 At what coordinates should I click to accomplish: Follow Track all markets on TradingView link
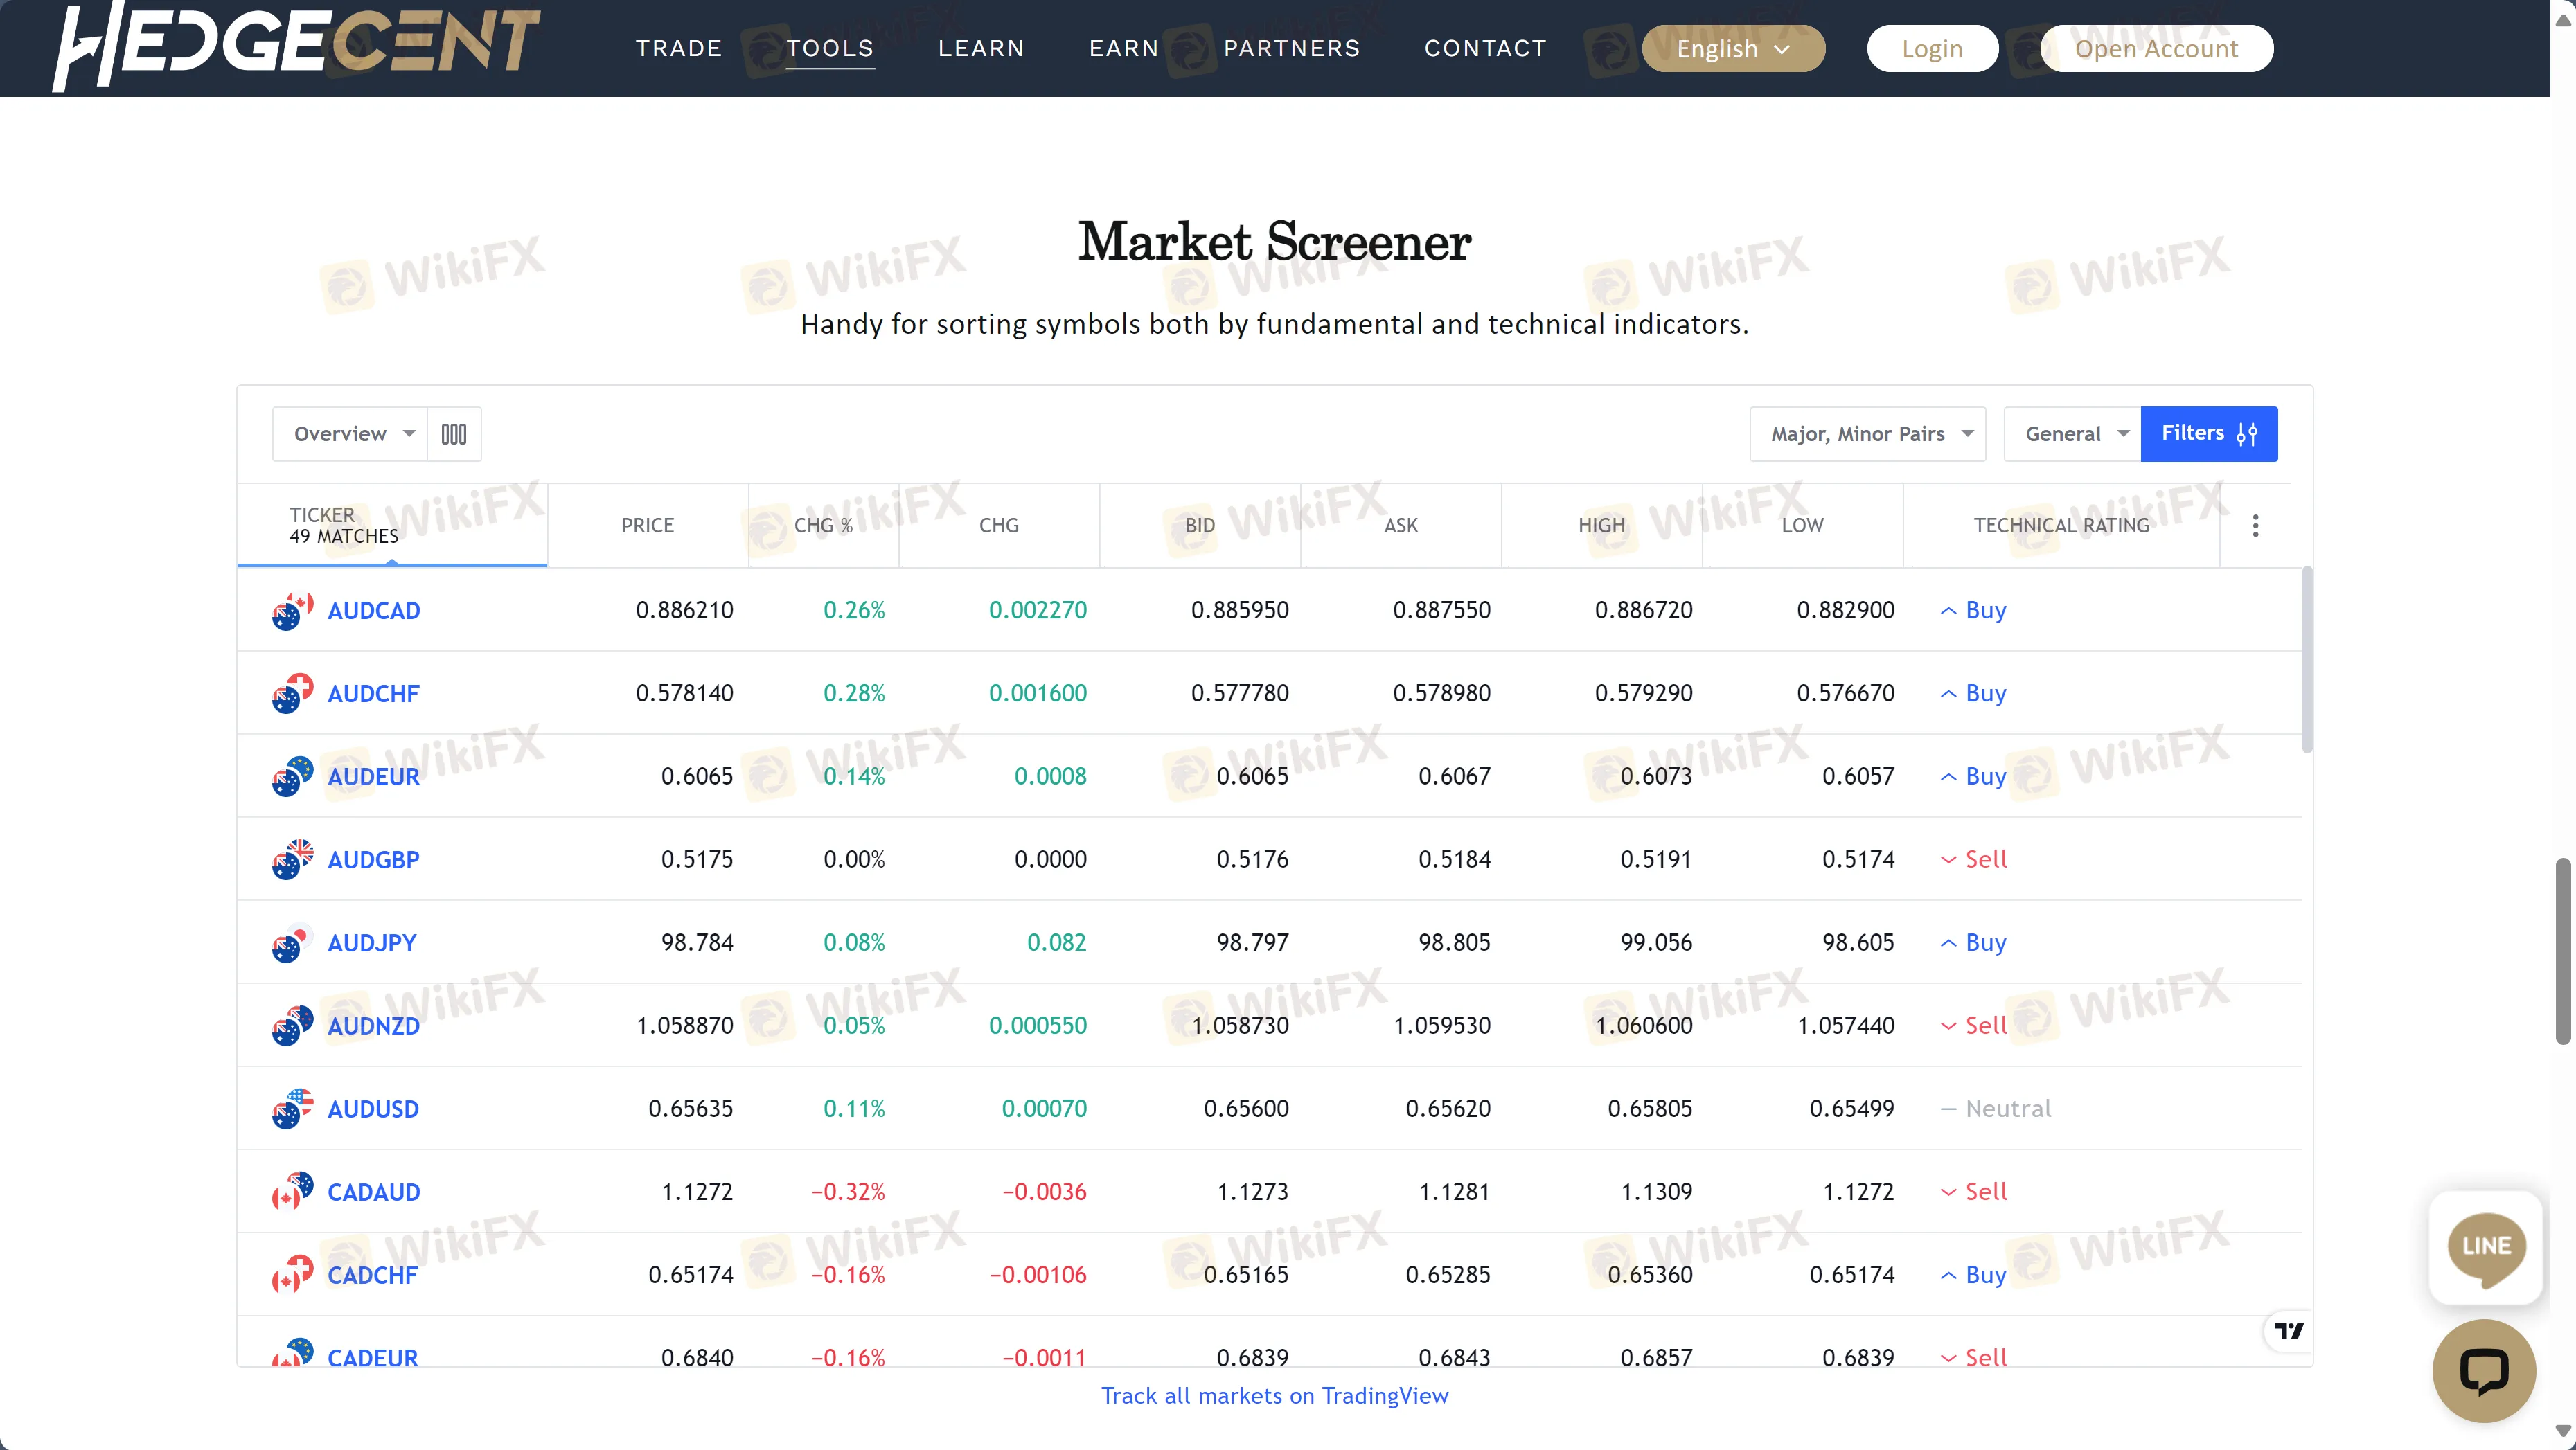point(1274,1396)
